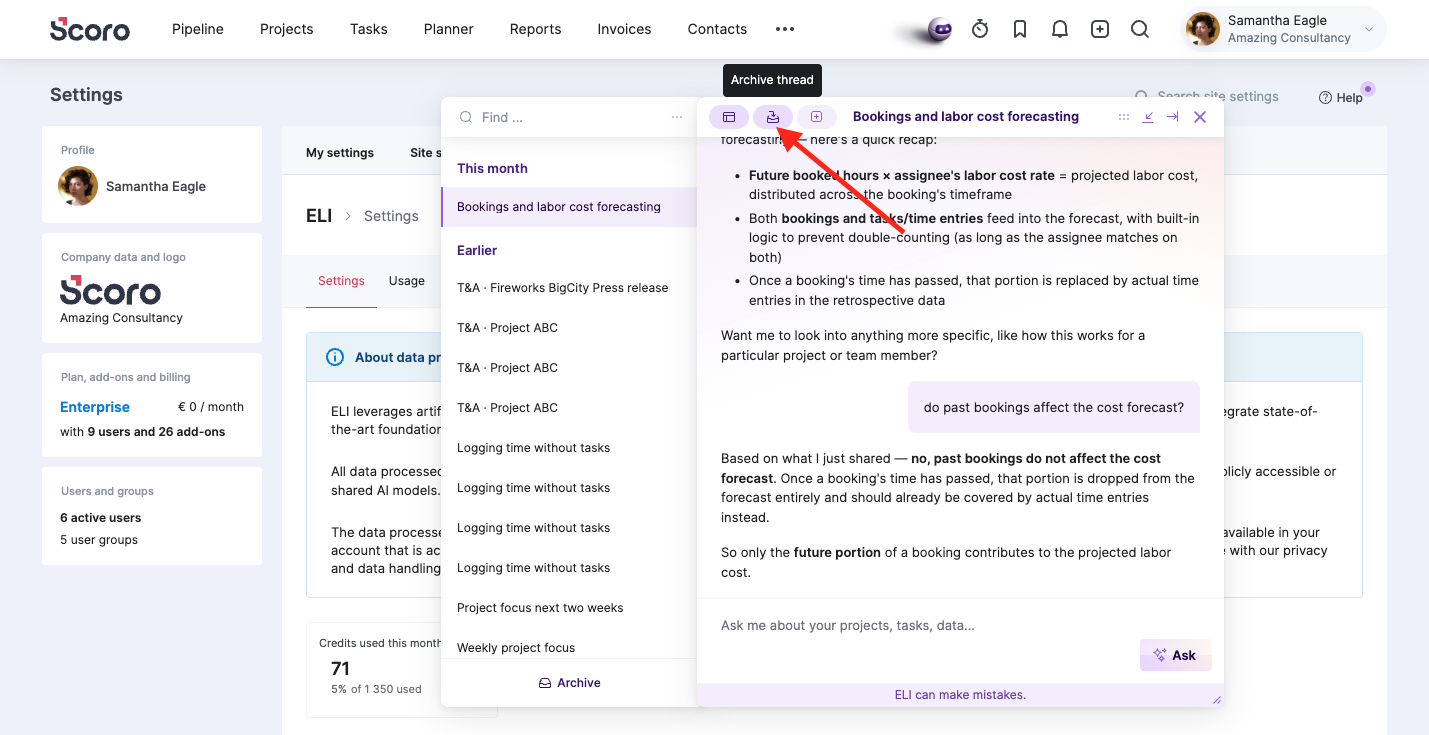Switch to the Usage tab
This screenshot has width=1429, height=735.
(407, 281)
